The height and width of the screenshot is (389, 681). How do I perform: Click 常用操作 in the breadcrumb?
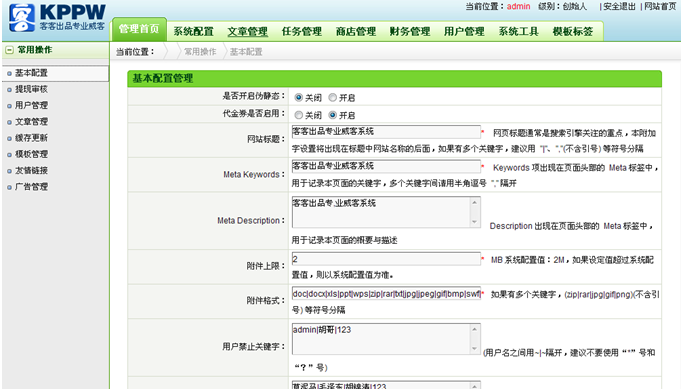(x=200, y=52)
